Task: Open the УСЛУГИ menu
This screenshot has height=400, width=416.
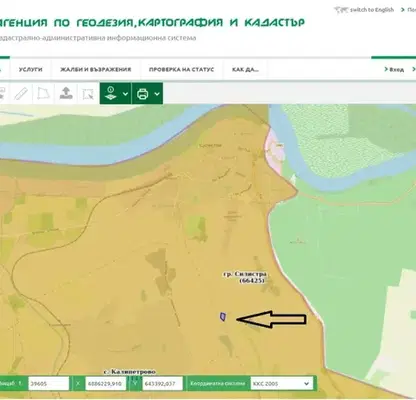Action: point(31,70)
